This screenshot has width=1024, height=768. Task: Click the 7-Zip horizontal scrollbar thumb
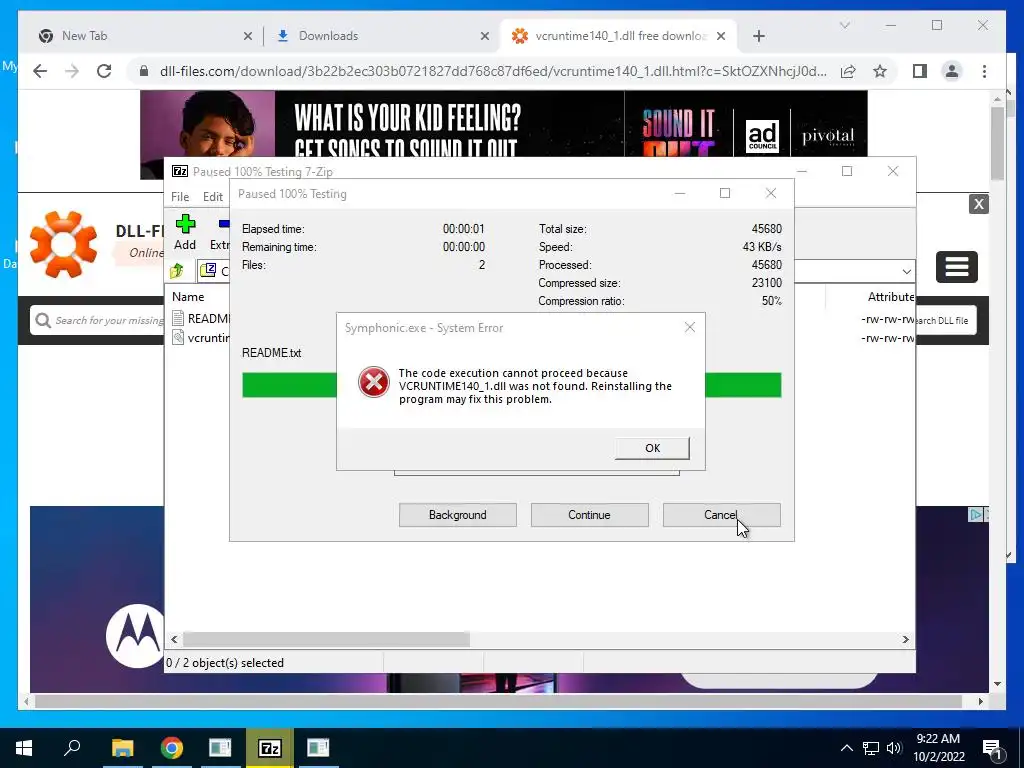[326, 639]
